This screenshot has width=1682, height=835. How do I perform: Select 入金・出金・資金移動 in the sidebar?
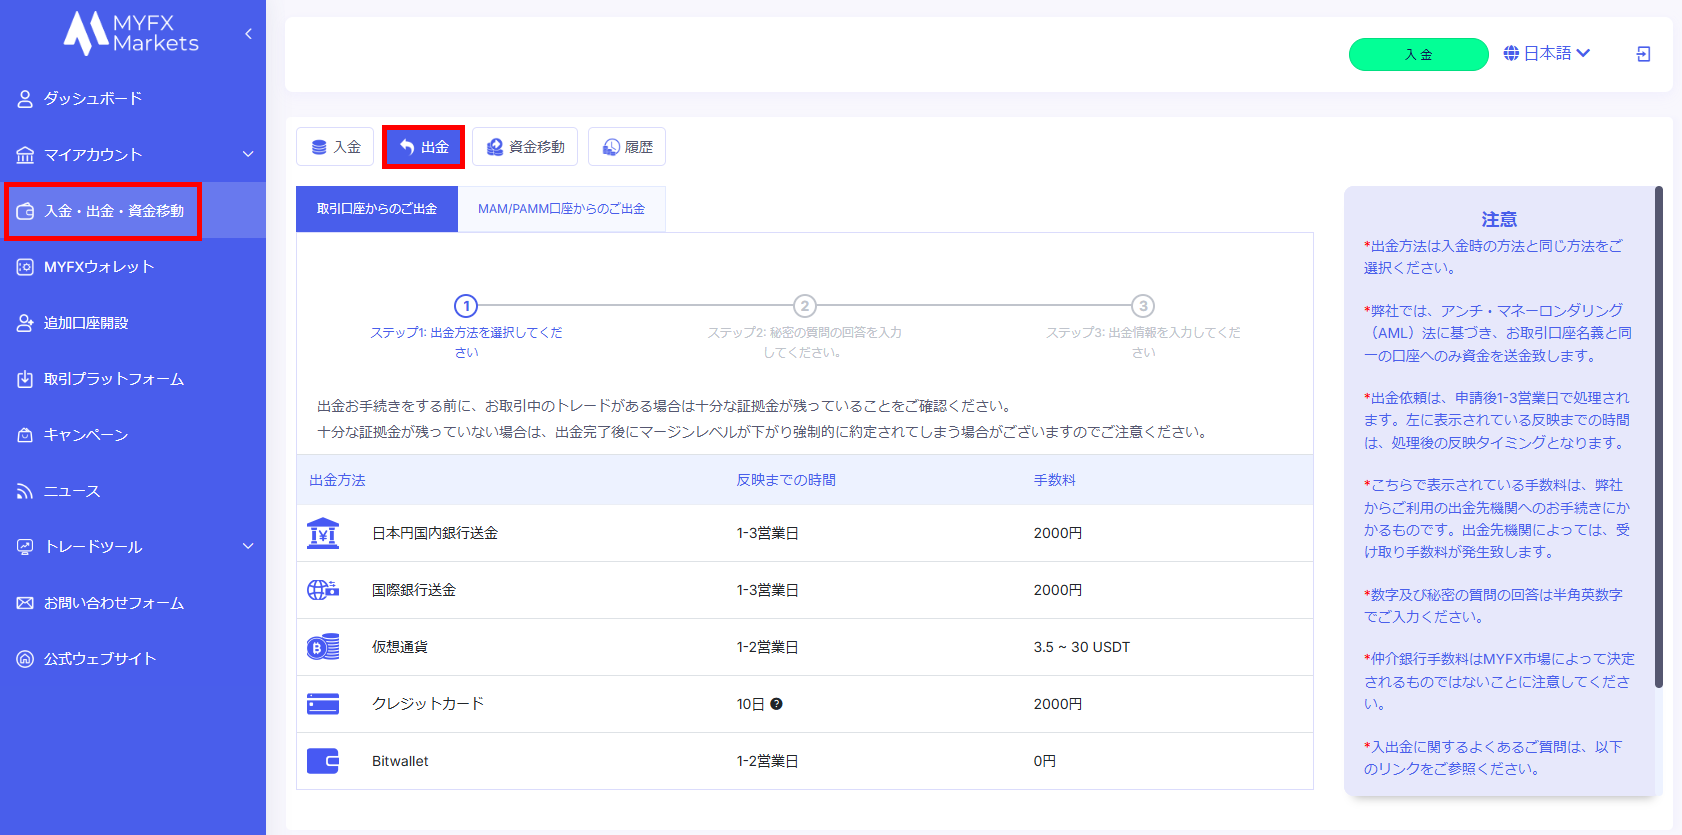(x=133, y=210)
